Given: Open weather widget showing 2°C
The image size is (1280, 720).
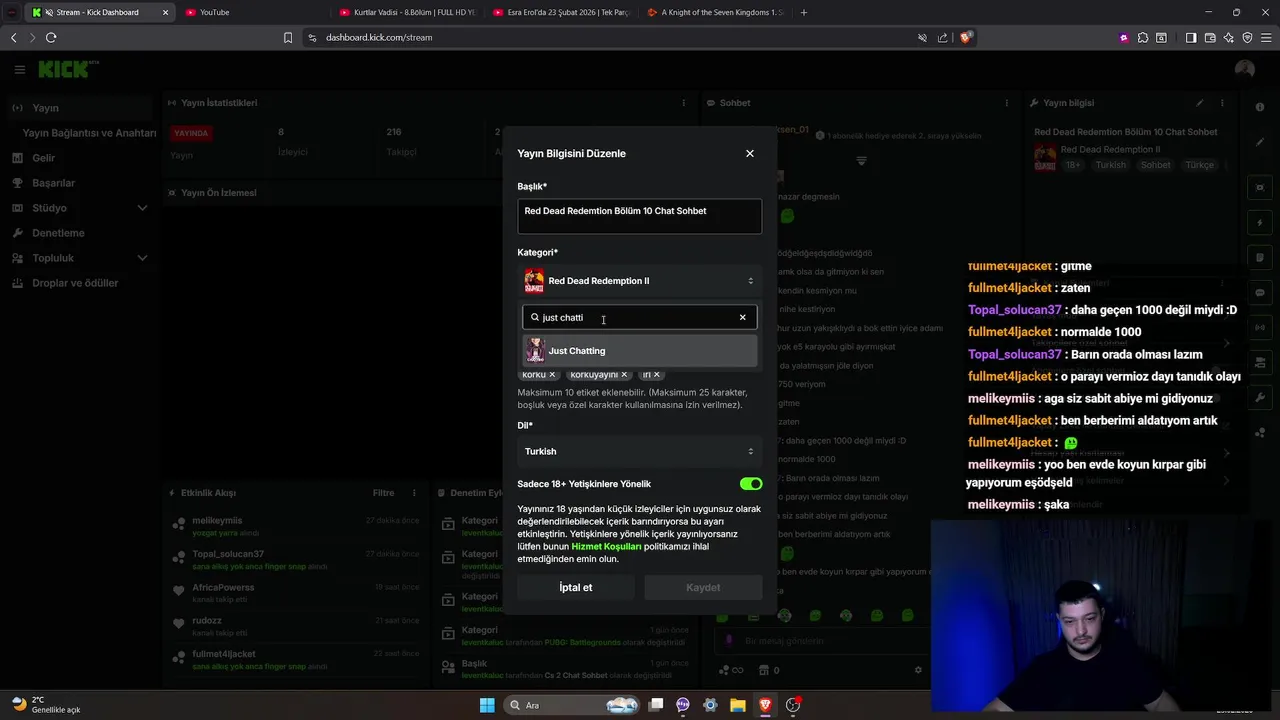Looking at the screenshot, I should (x=46, y=705).
